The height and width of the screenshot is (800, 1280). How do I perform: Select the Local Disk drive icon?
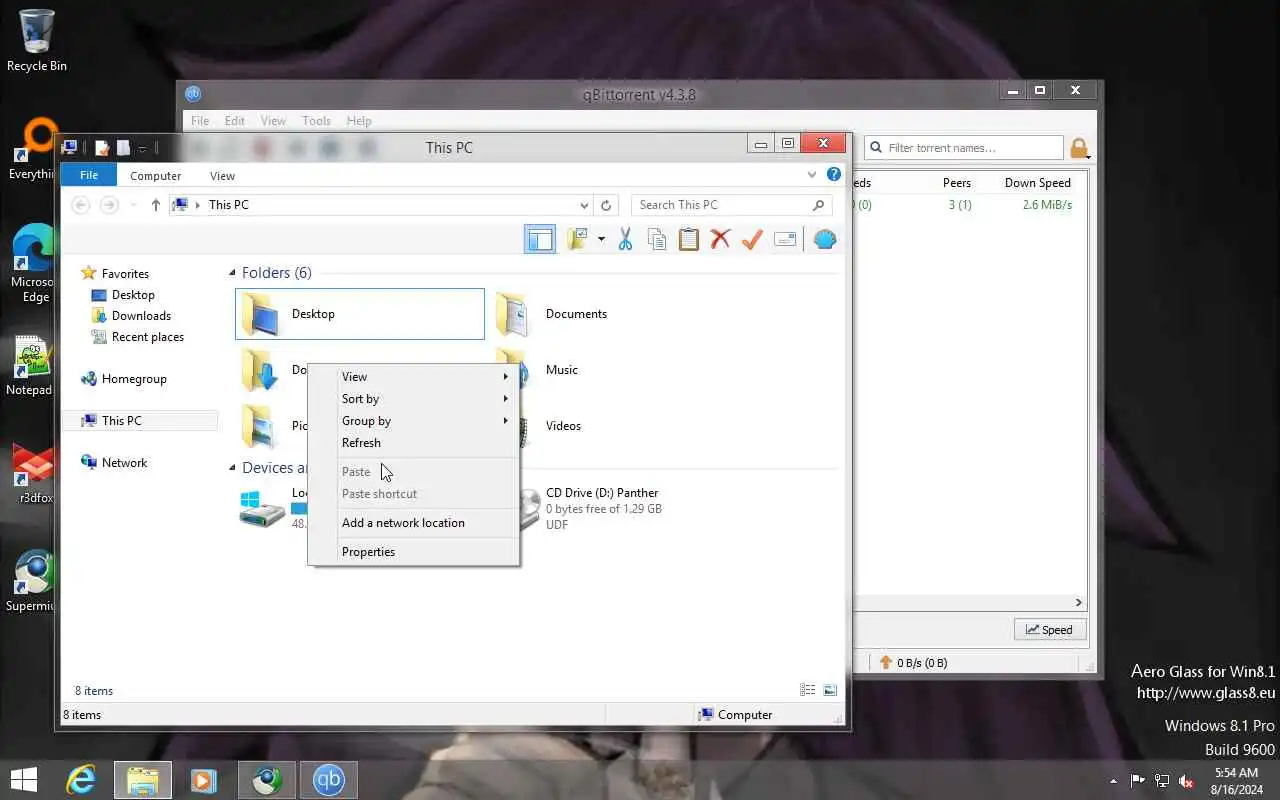(262, 508)
